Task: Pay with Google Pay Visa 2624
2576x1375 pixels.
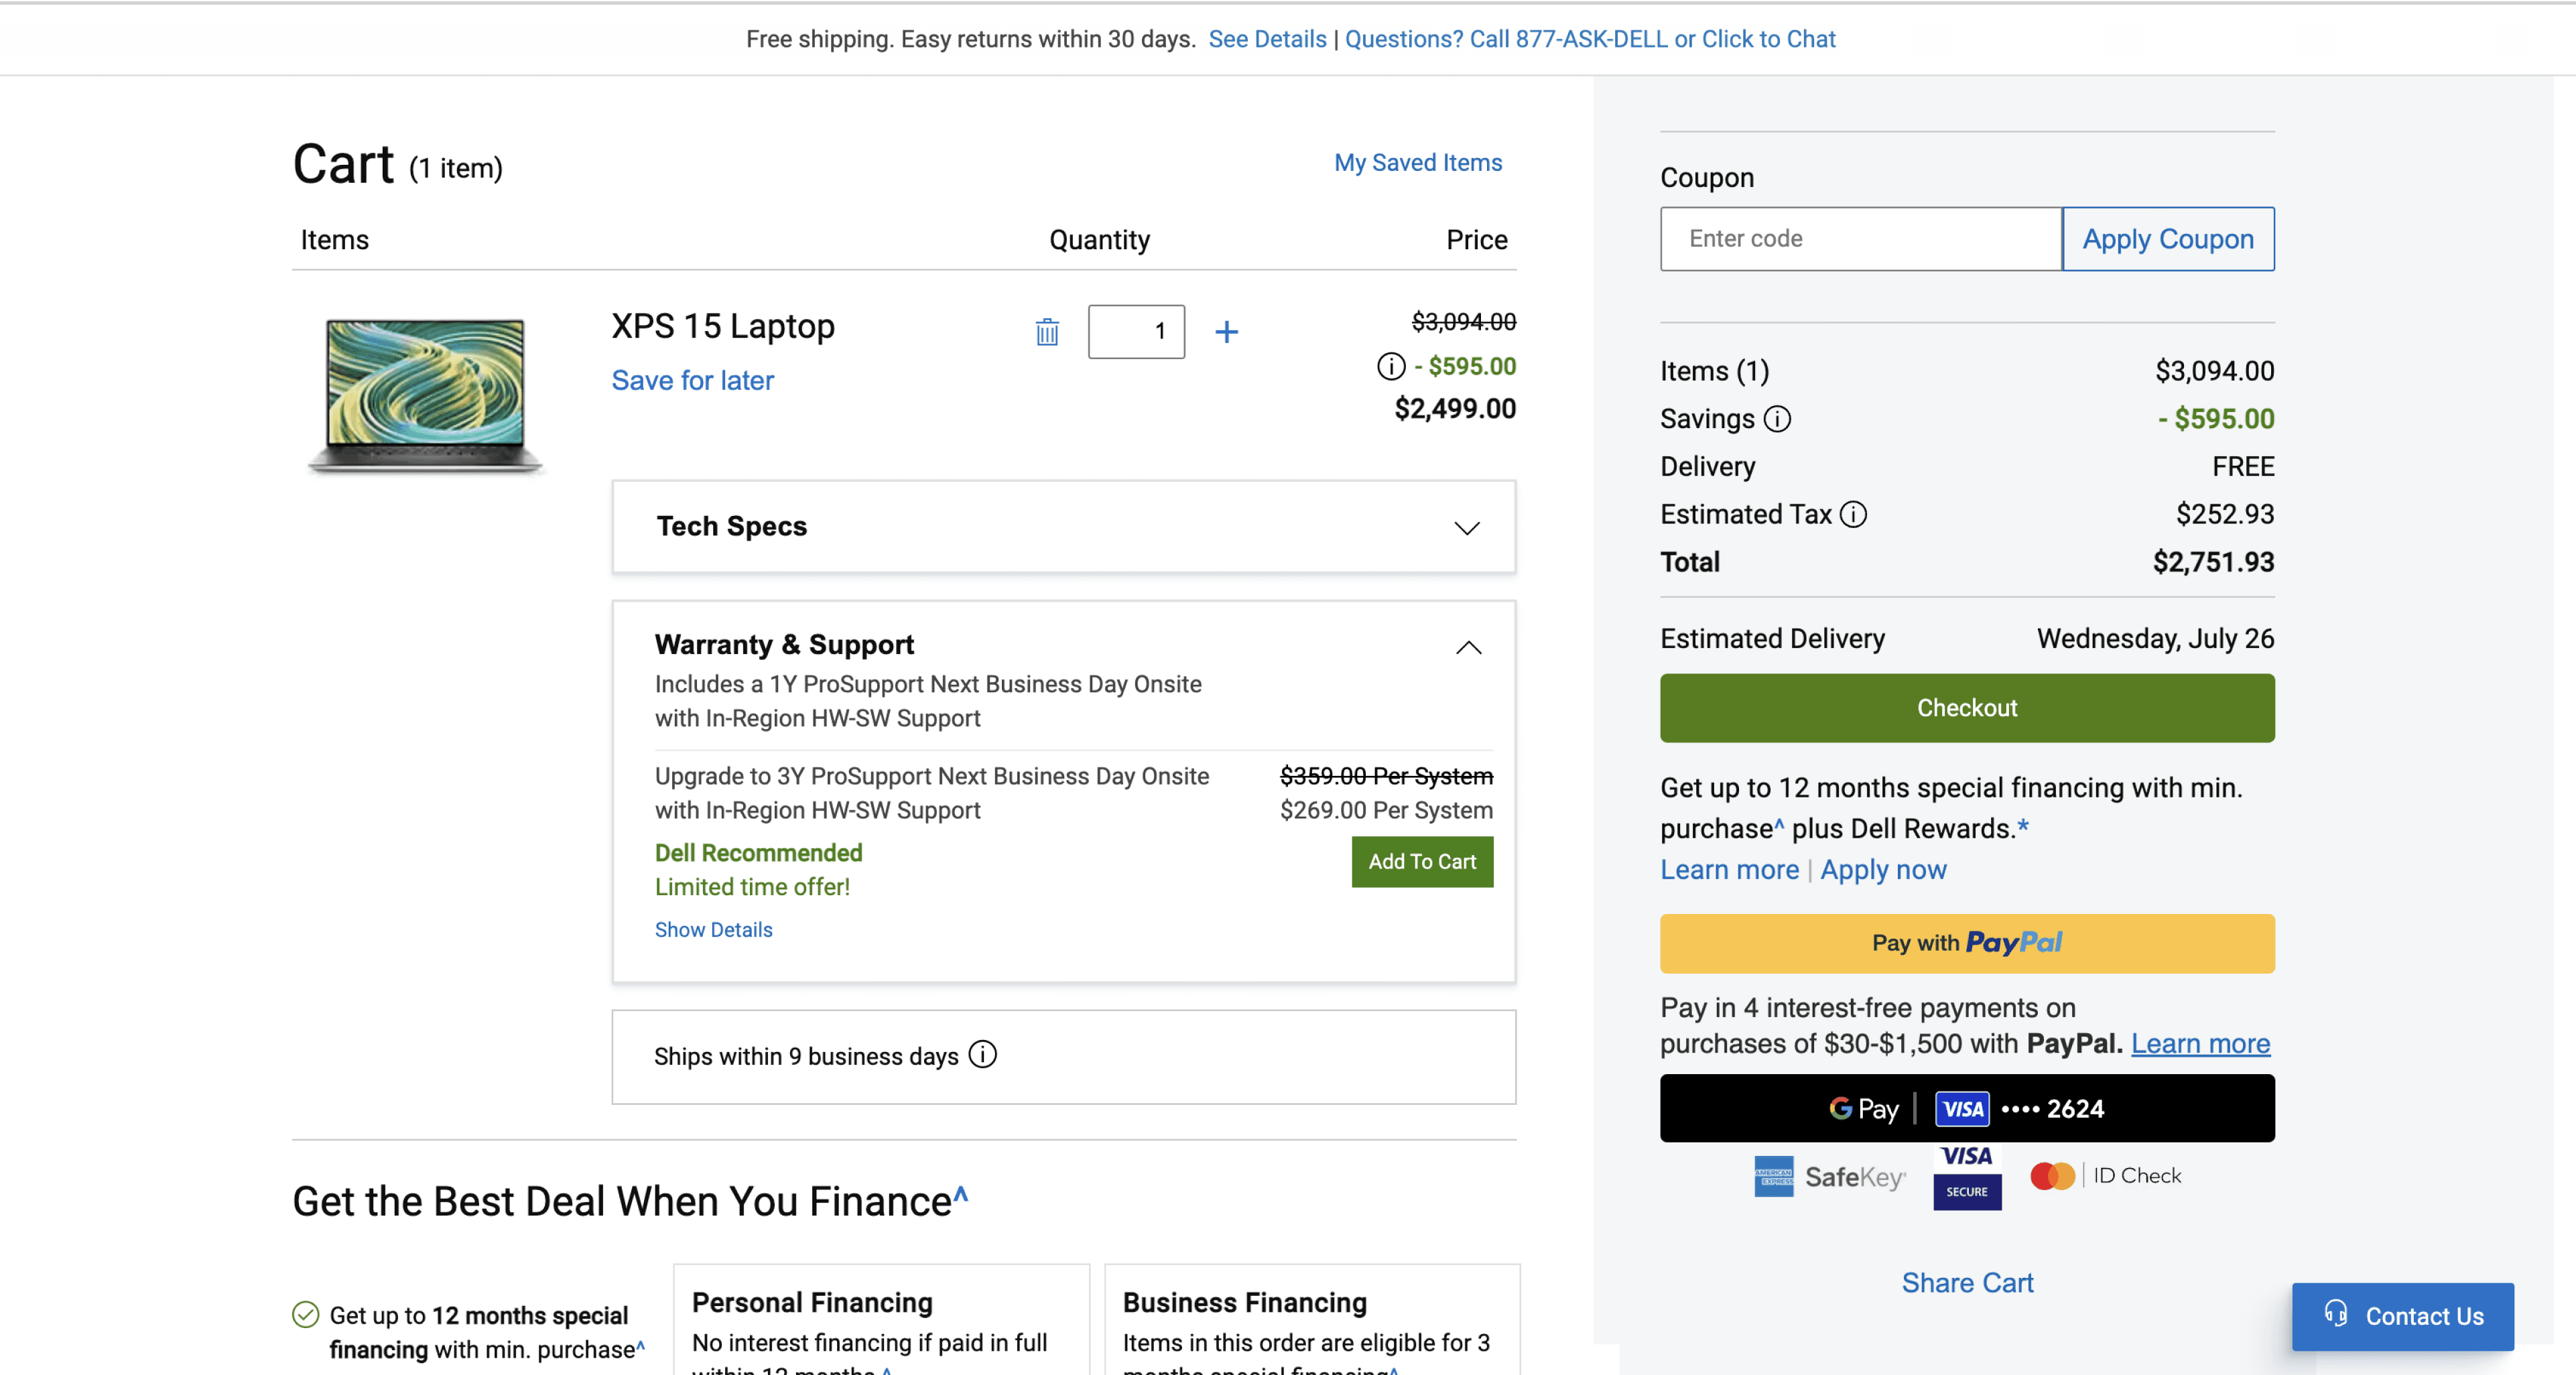Action: click(x=1967, y=1109)
